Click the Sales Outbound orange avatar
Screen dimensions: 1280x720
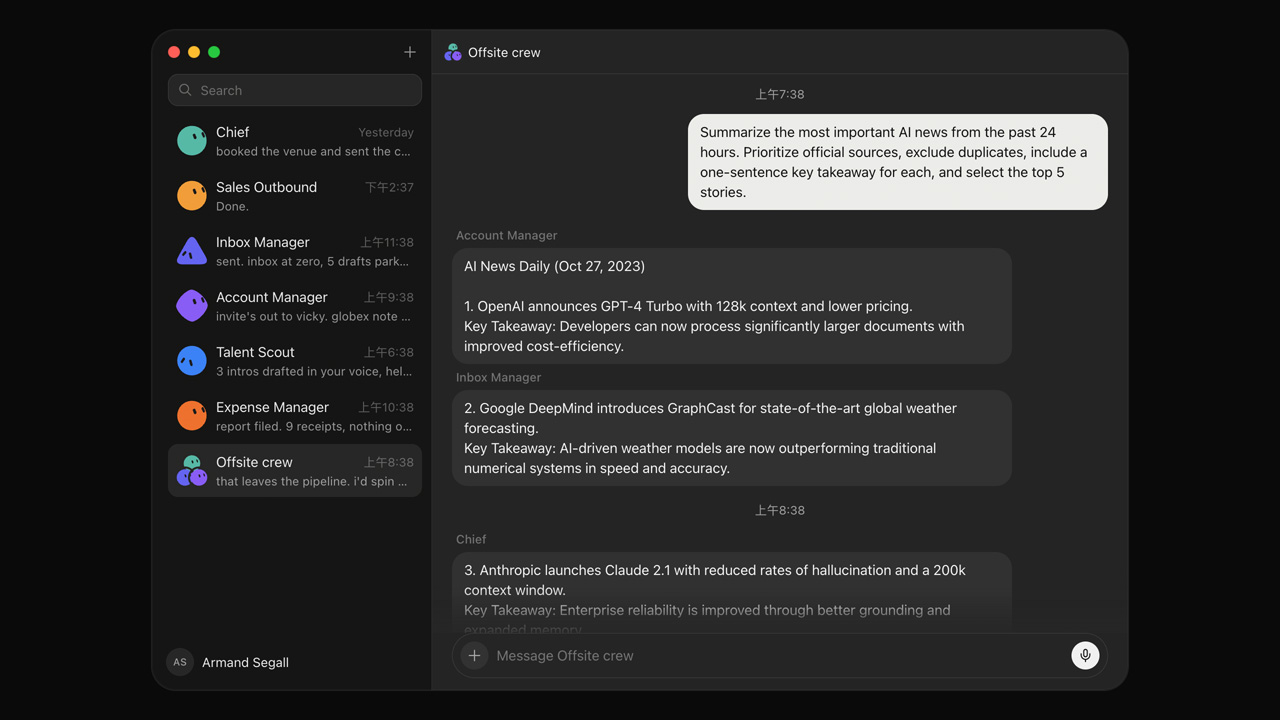192,196
